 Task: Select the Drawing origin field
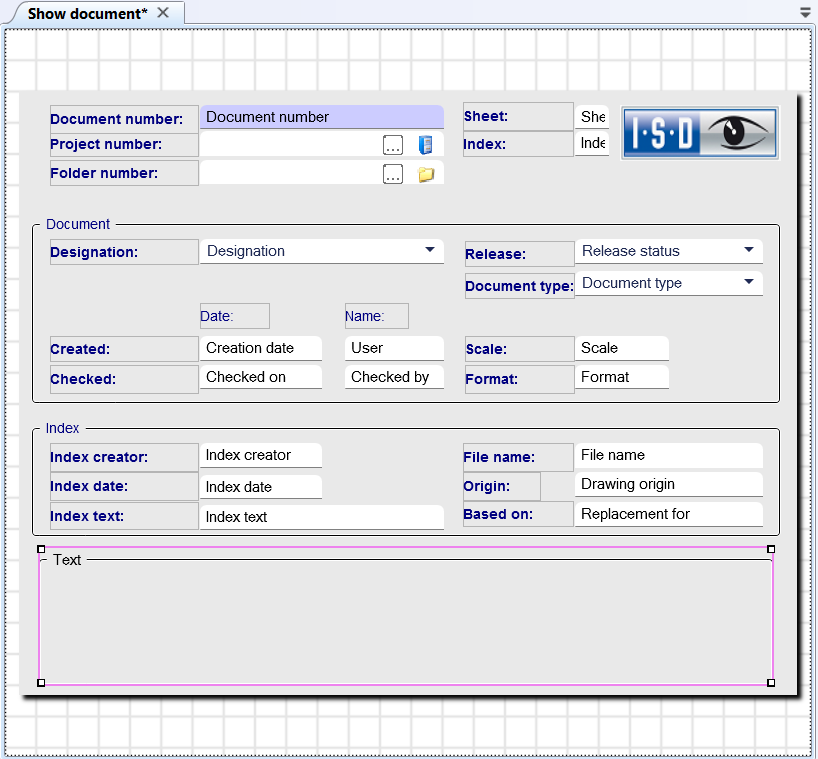coord(668,485)
